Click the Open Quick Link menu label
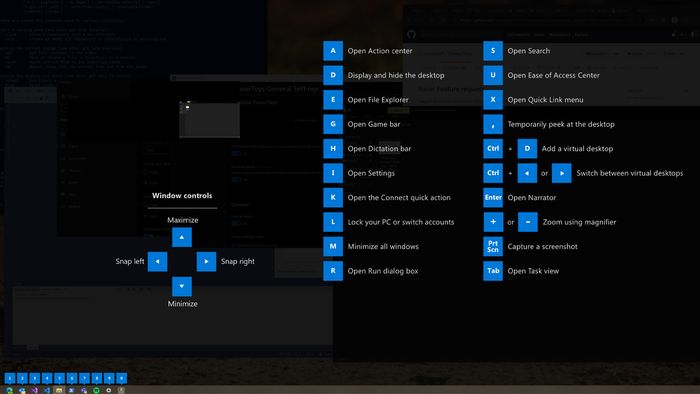Image resolution: width=700 pixels, height=394 pixels. tap(545, 100)
